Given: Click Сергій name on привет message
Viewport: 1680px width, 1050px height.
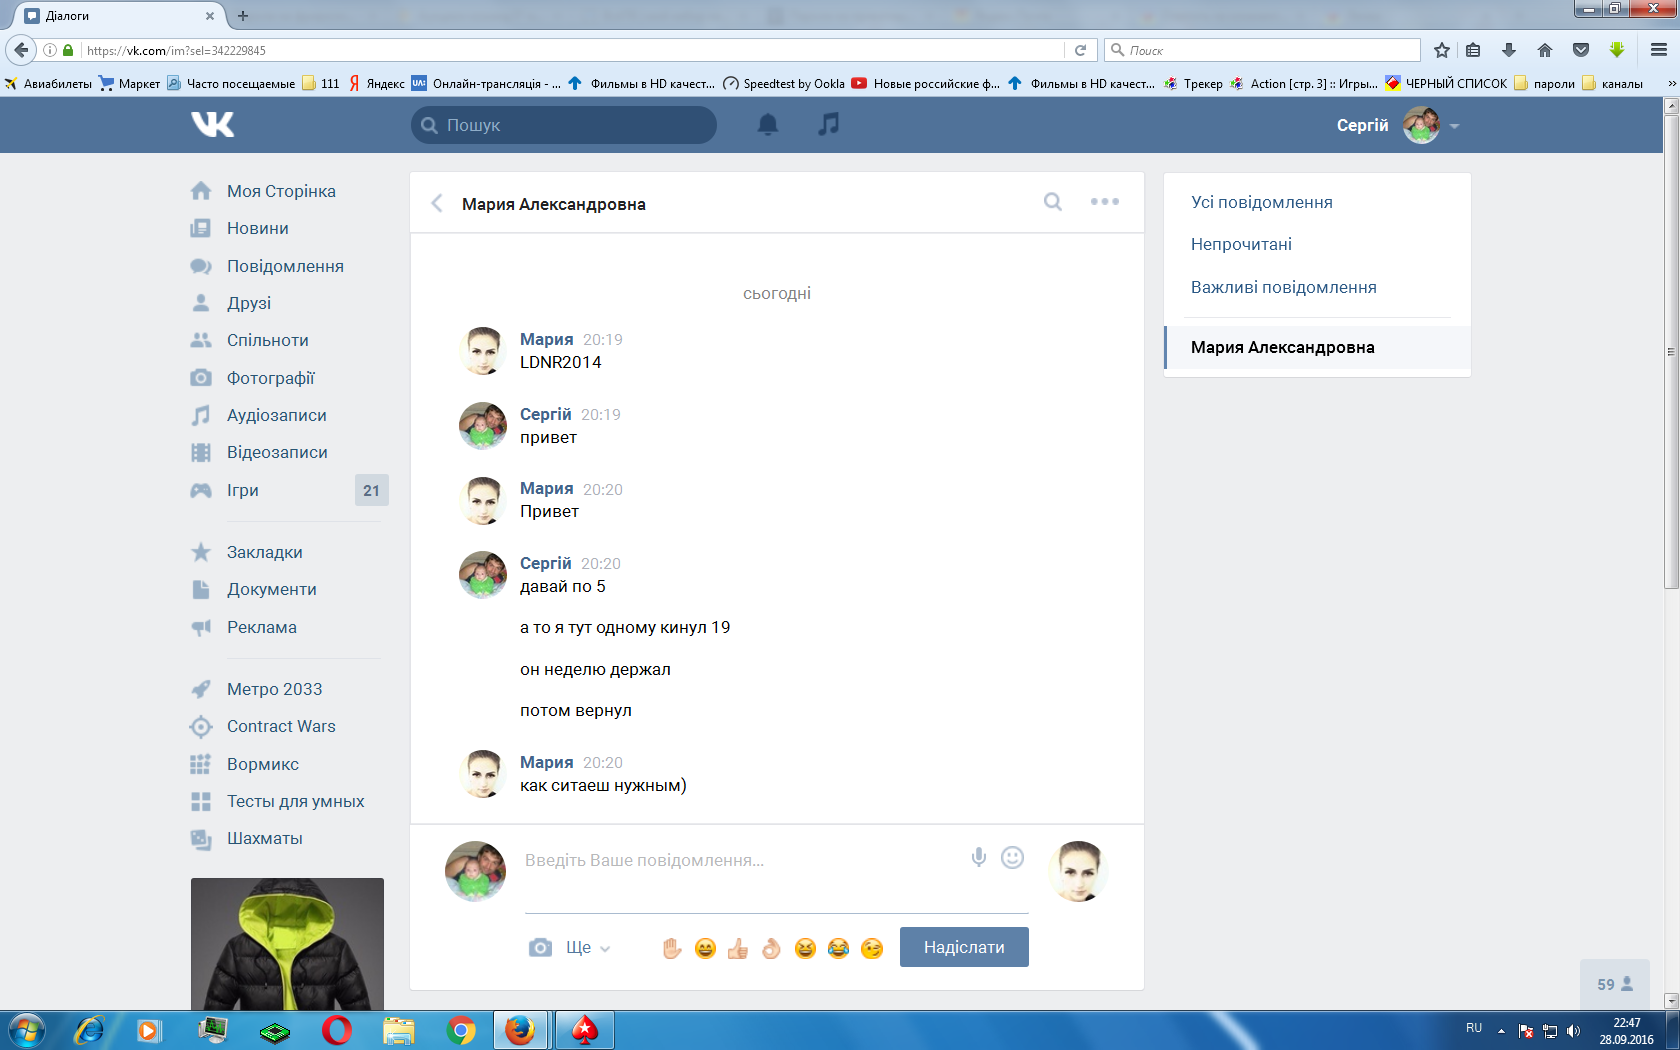Looking at the screenshot, I should point(546,414).
